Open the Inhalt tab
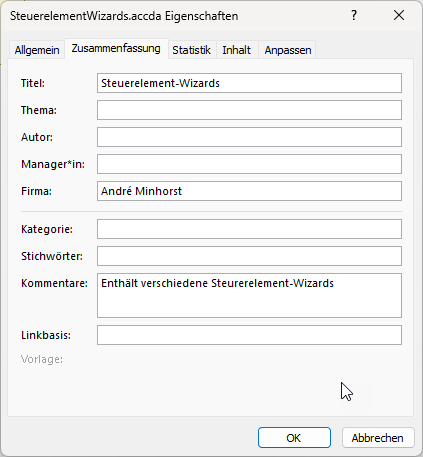 tap(236, 50)
